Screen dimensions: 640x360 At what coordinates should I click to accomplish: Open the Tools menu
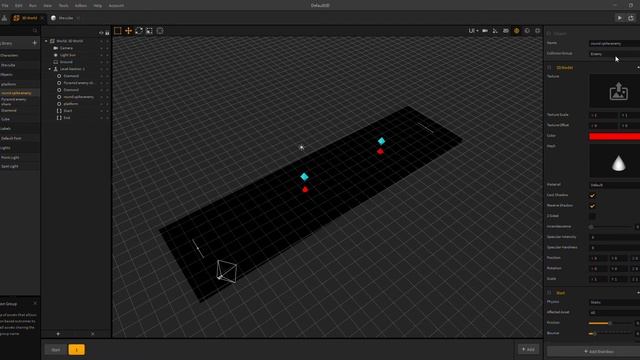pos(64,6)
